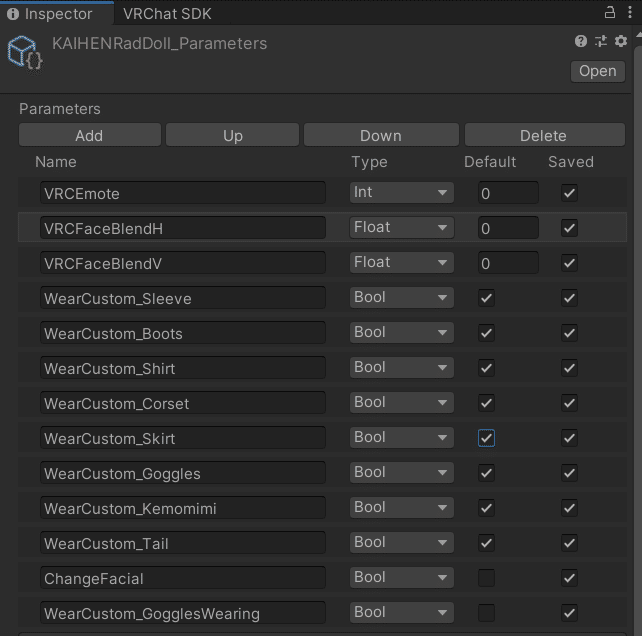Toggle Saved checkbox for WearCustom_Sleeve
642x636 pixels.
(x=569, y=298)
